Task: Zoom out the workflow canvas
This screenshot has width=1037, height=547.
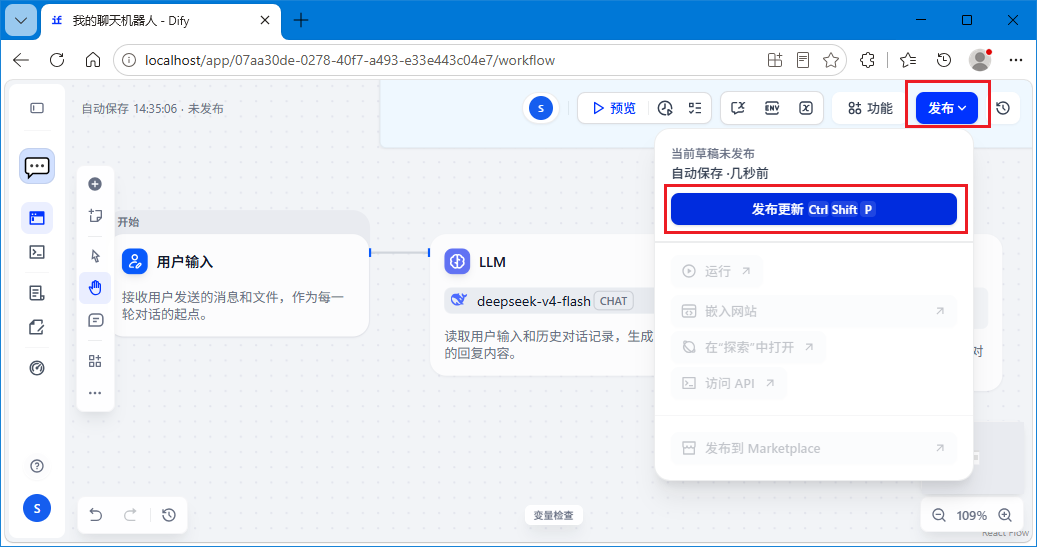Action: [x=938, y=515]
